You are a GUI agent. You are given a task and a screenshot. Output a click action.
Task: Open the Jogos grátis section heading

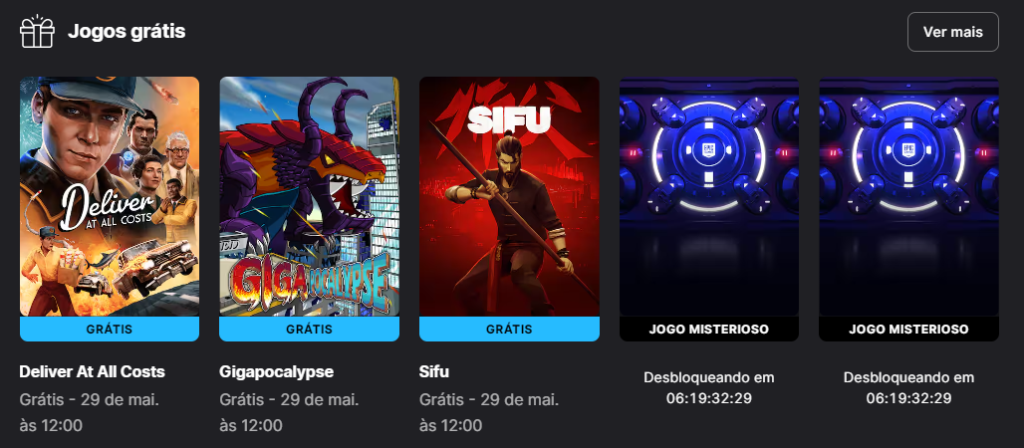click(127, 31)
